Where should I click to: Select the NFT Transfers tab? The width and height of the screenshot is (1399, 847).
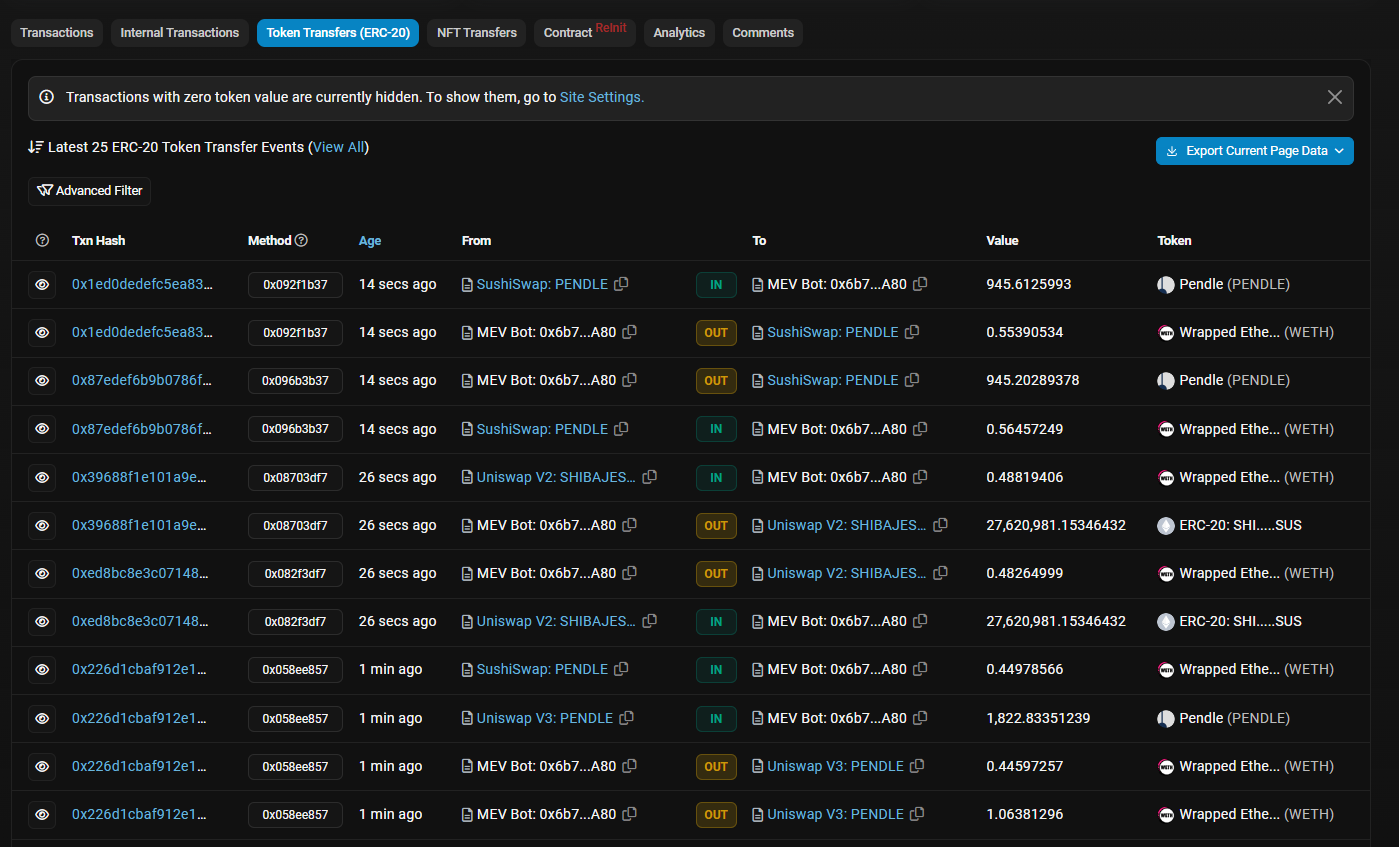pos(477,33)
